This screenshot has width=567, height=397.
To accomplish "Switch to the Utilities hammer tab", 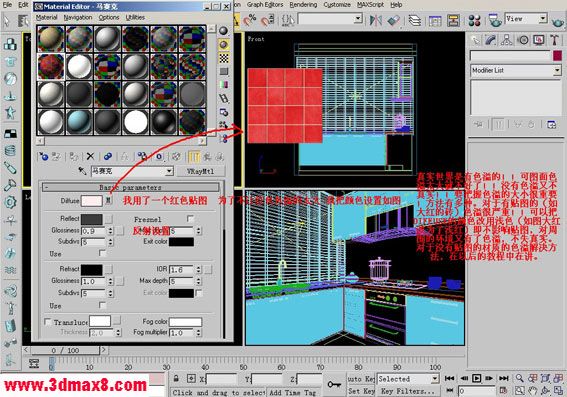I will [555, 40].
